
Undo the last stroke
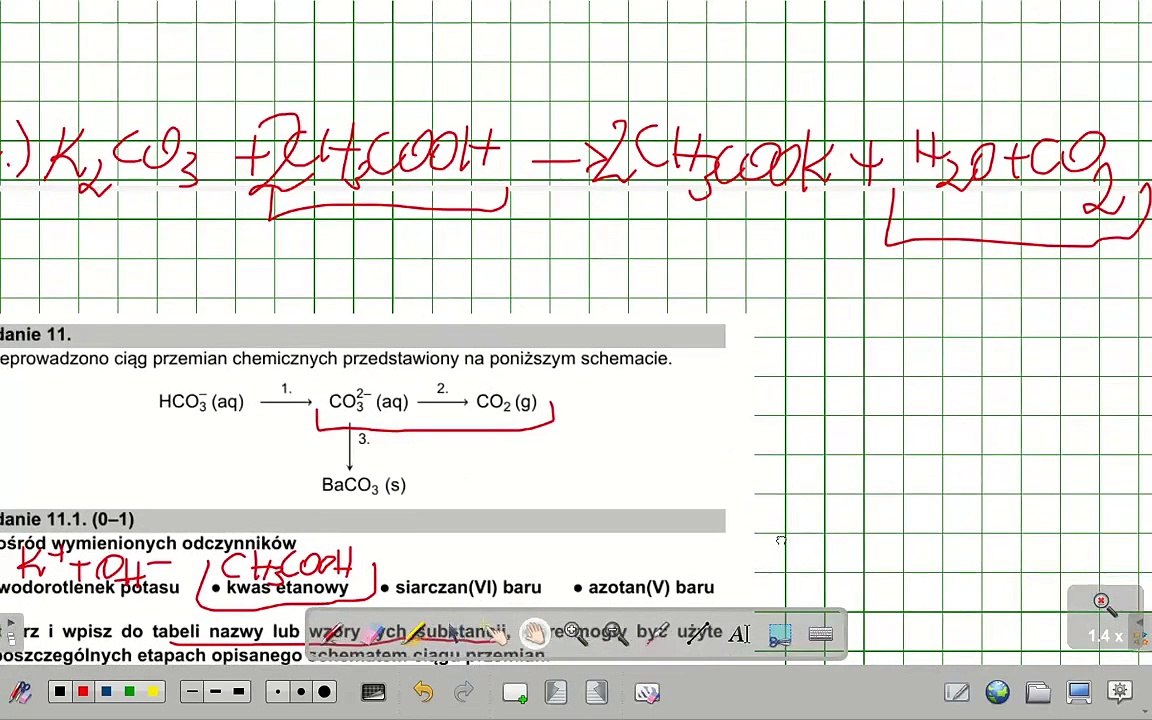click(x=422, y=691)
